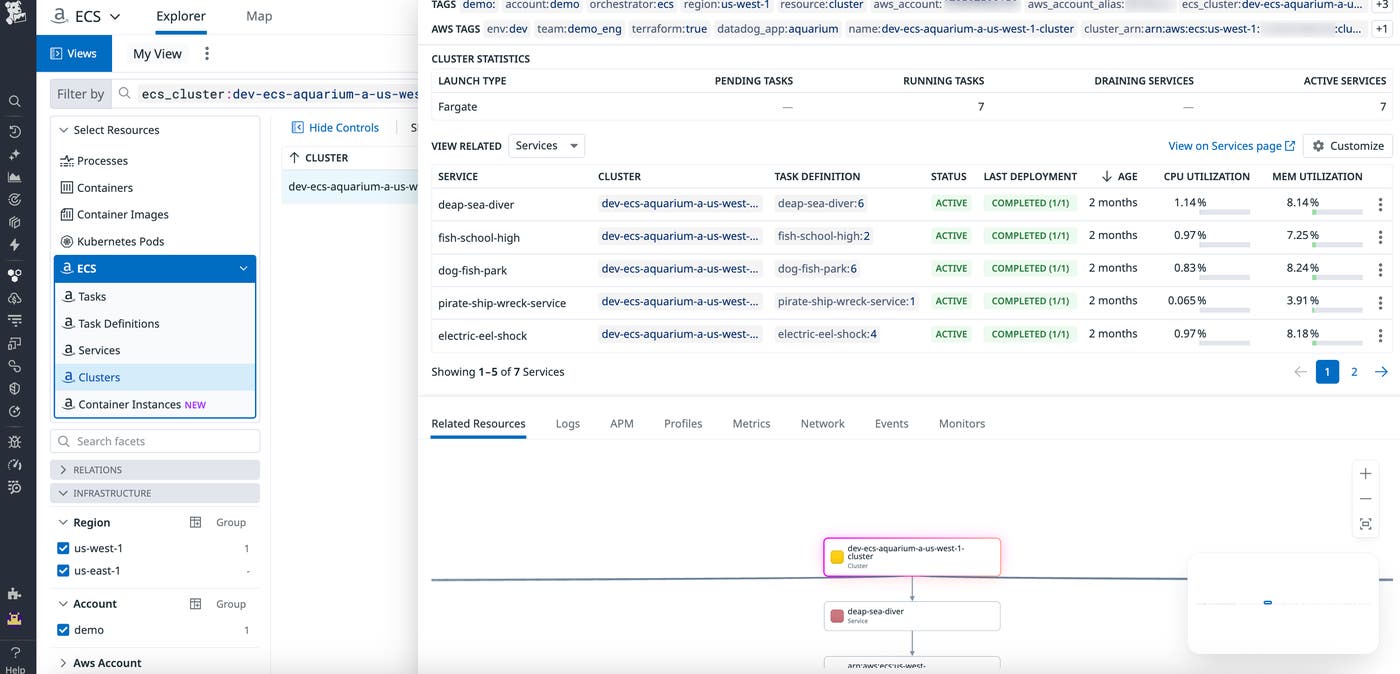Uncheck the us-east-1 region filter

pos(63,570)
